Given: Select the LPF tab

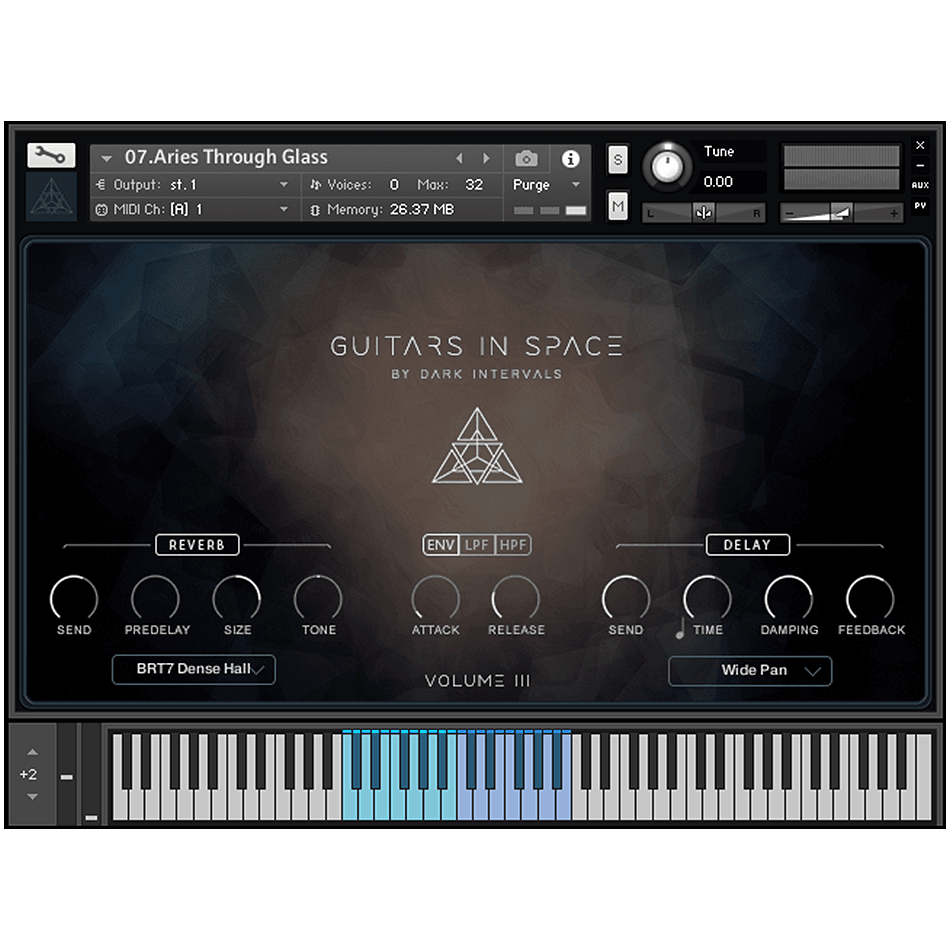Looking at the screenshot, I should [478, 545].
